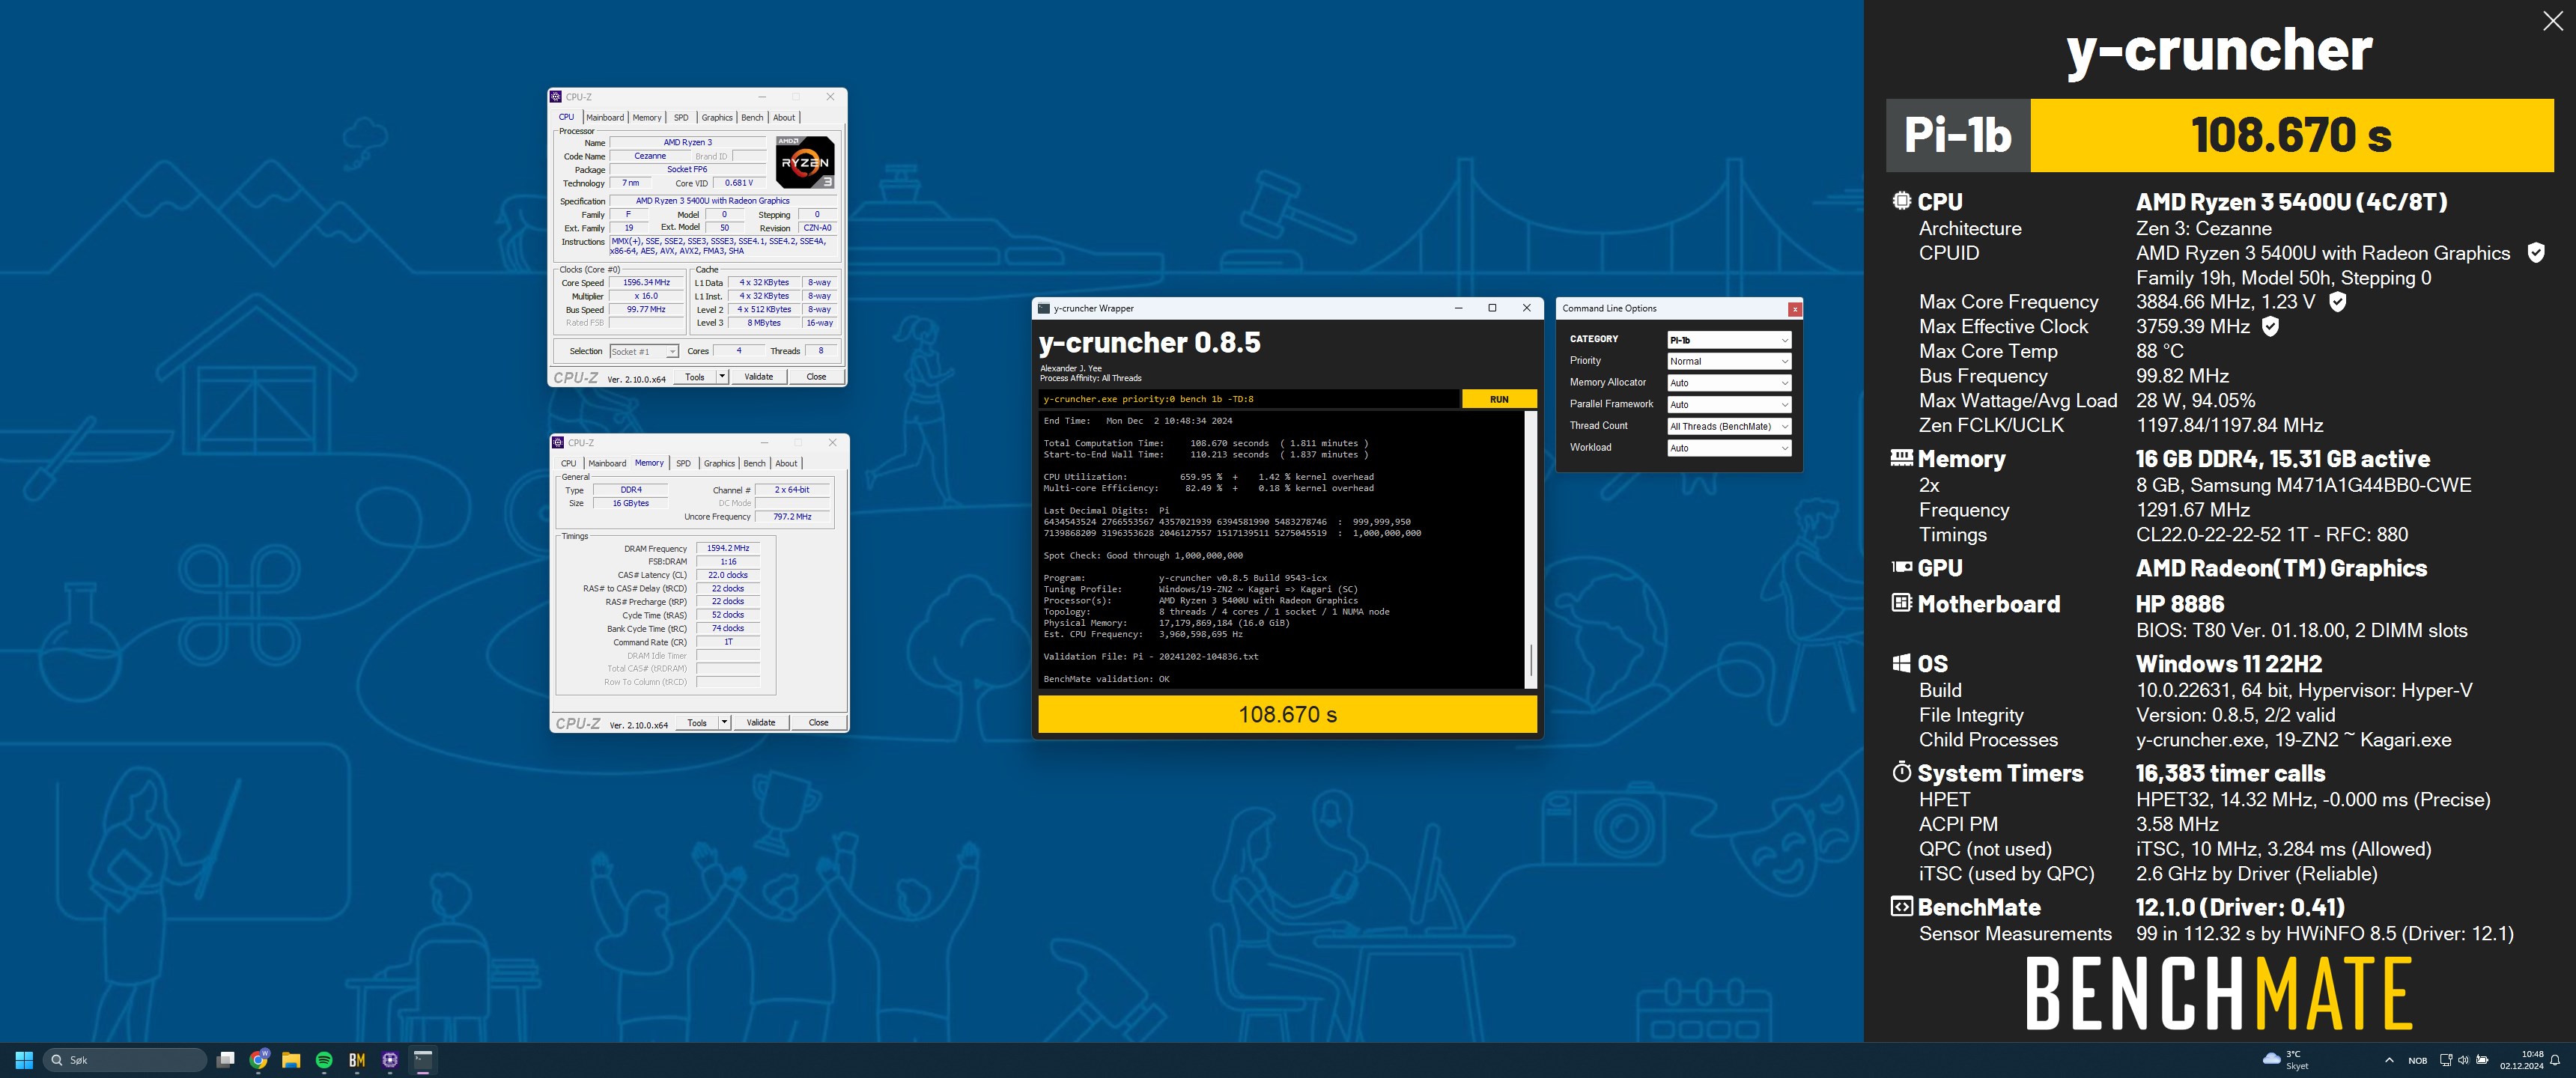Image resolution: width=2576 pixels, height=1078 pixels.
Task: Click the CPU chip icon in BenchMate panel
Action: point(1901,201)
